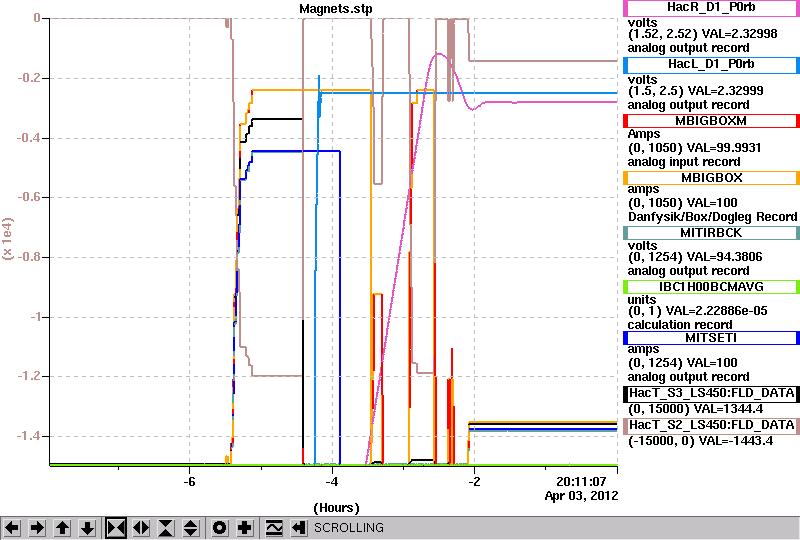800x540 pixels.
Task: Select the MITSETI curve legend
Action: click(x=711, y=338)
